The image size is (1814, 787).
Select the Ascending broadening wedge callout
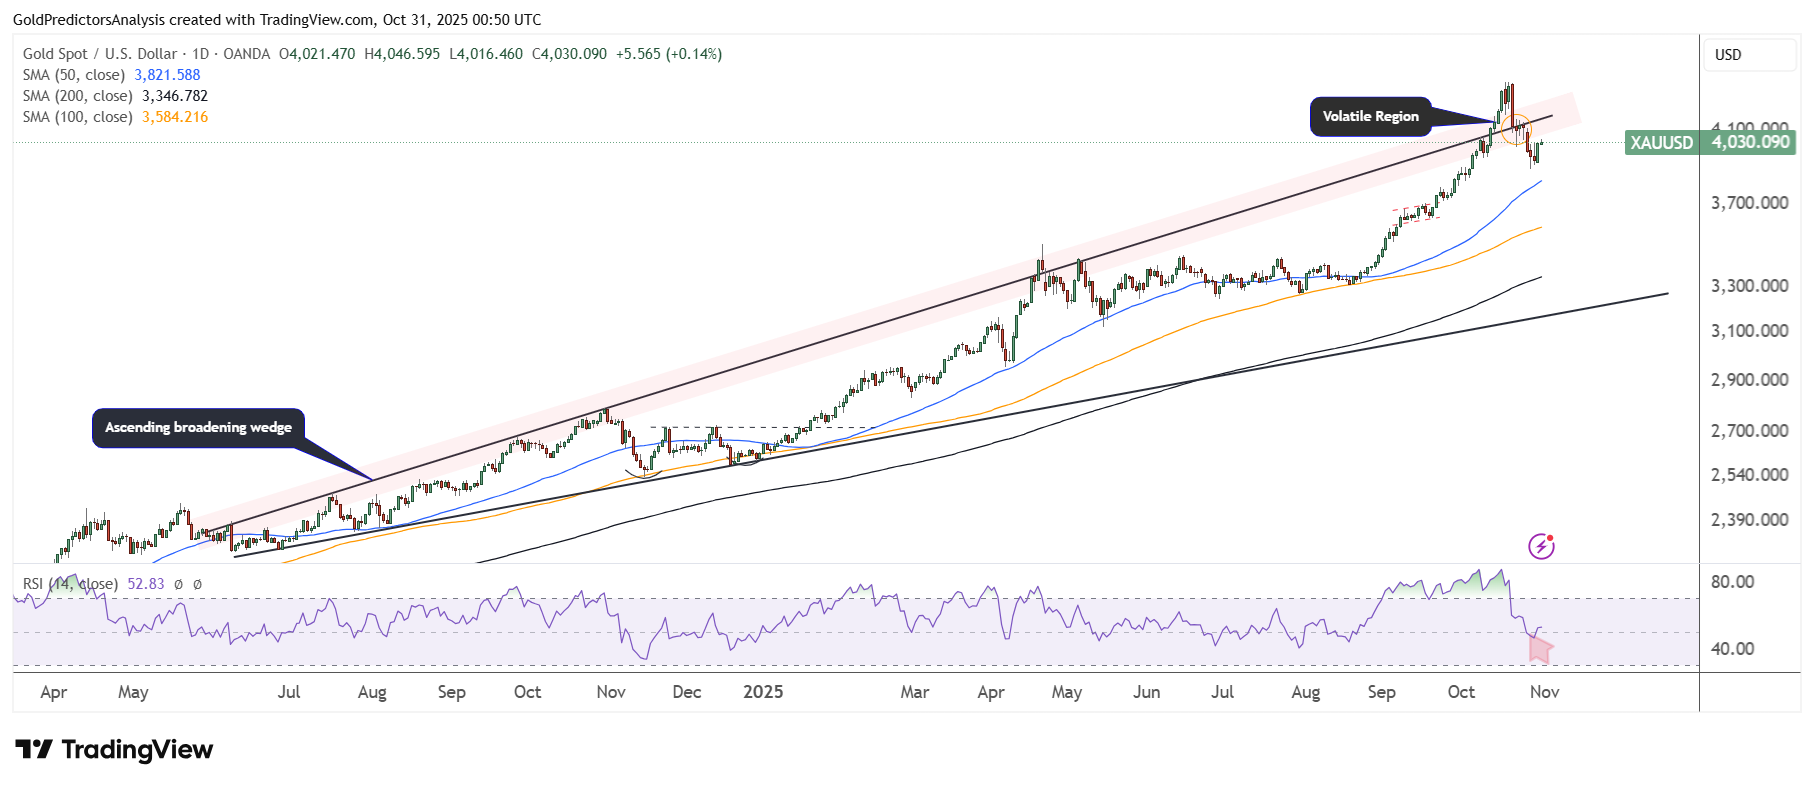[x=198, y=428]
